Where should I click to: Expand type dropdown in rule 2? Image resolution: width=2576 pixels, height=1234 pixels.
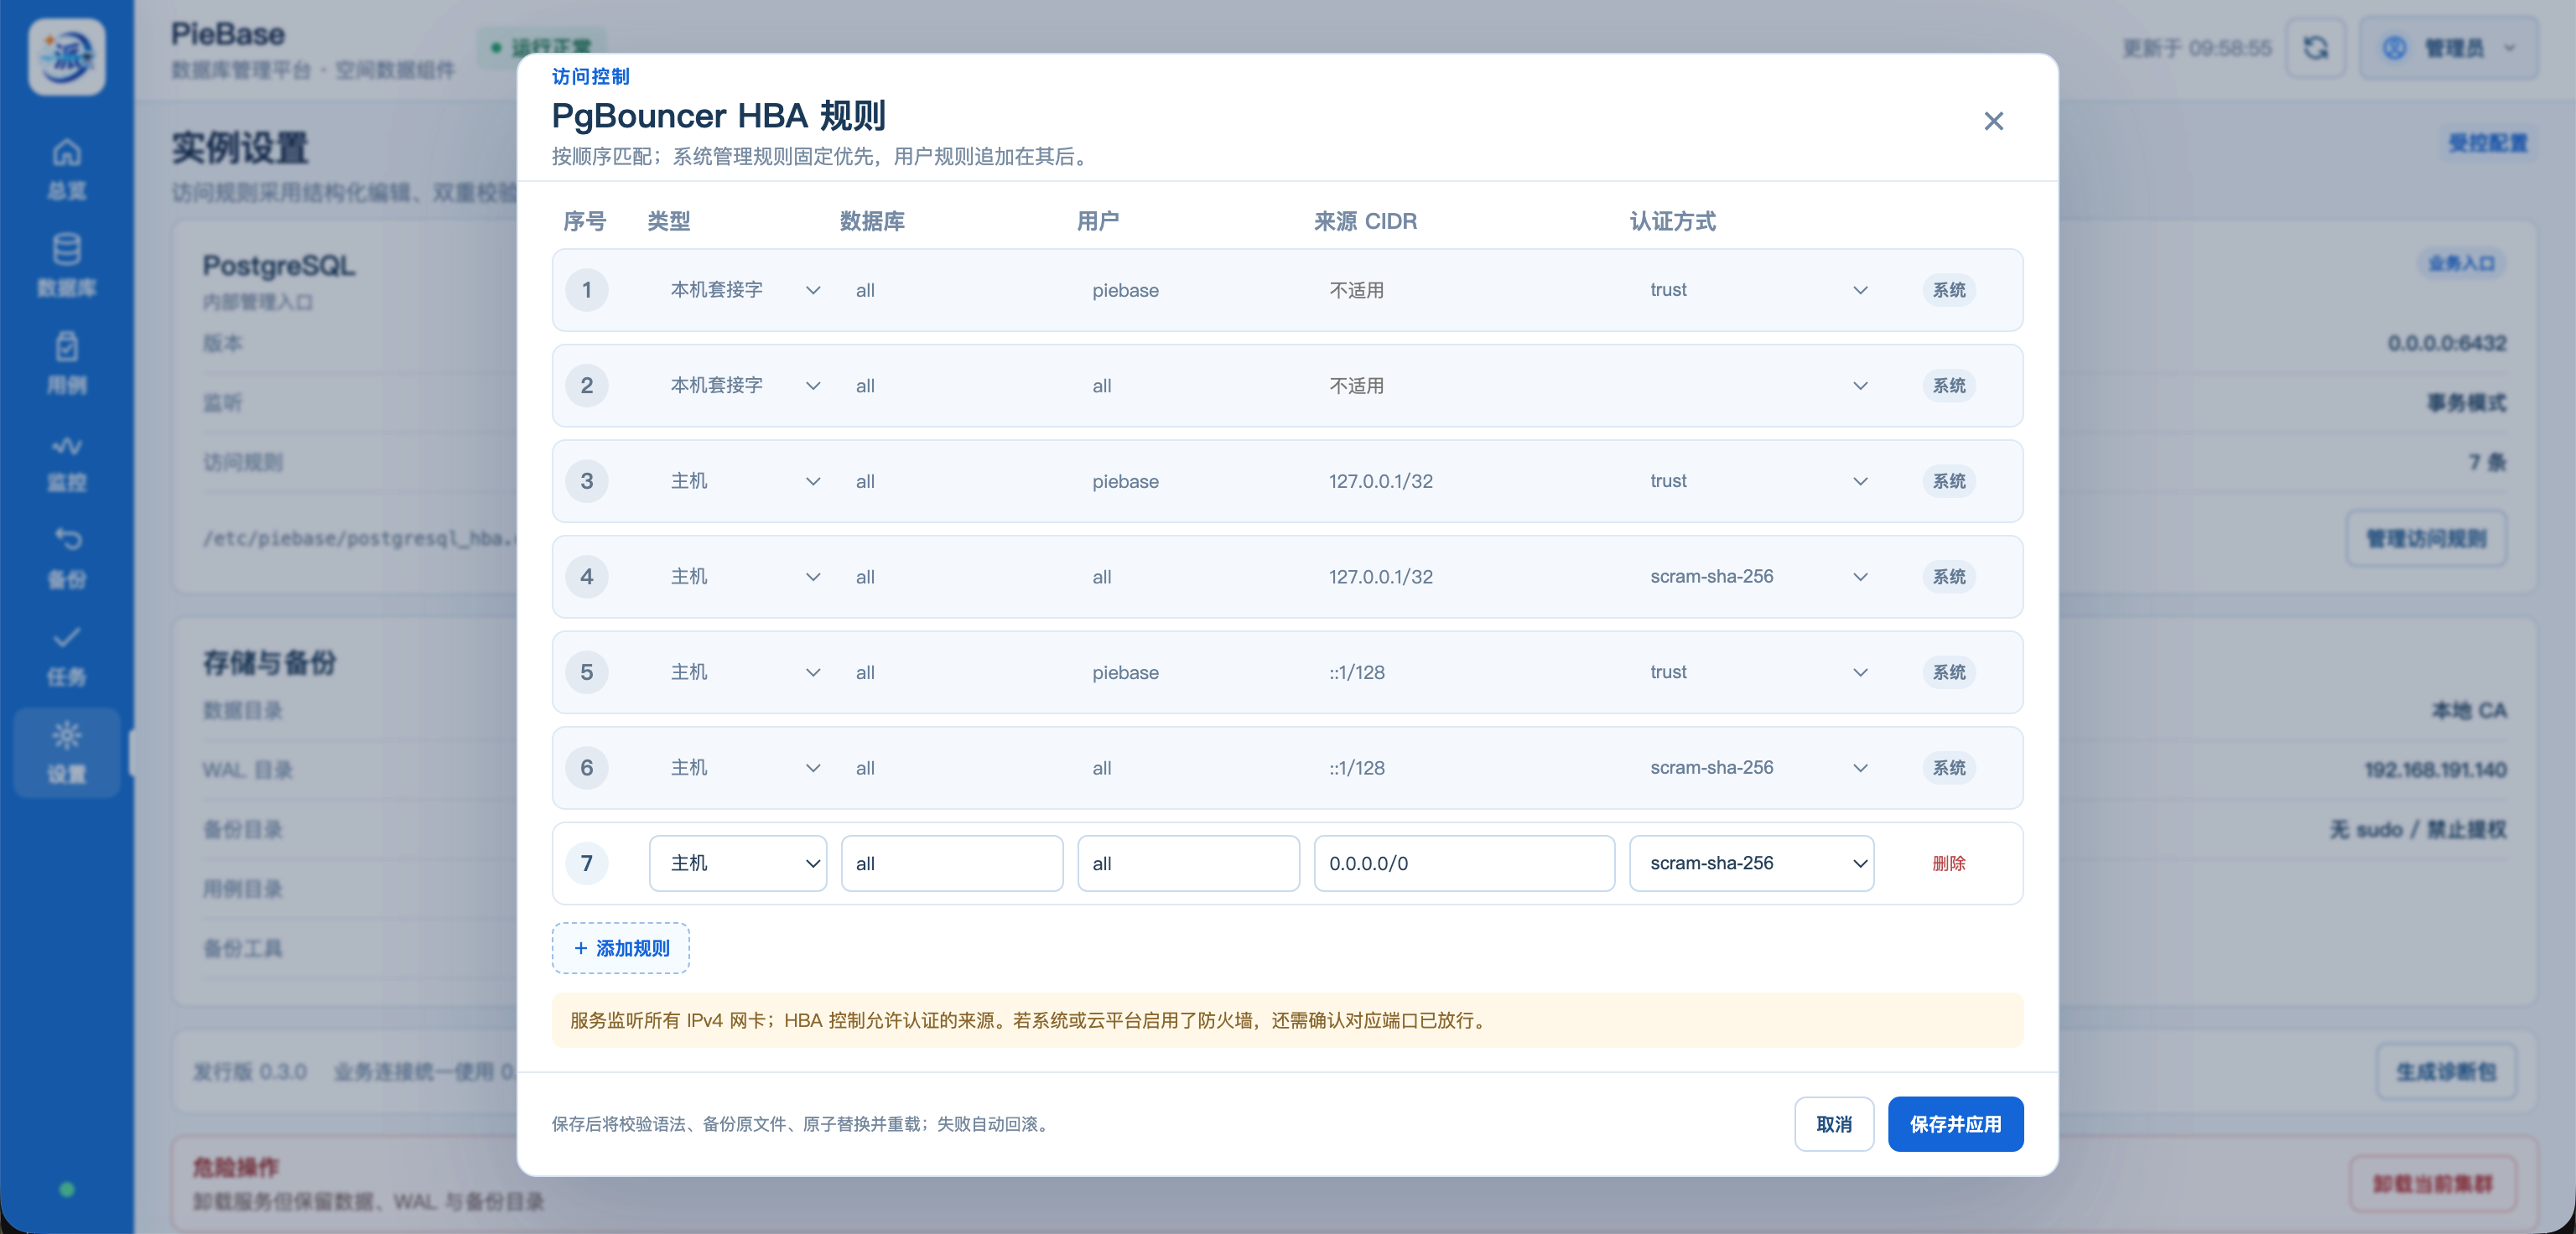[738, 386]
